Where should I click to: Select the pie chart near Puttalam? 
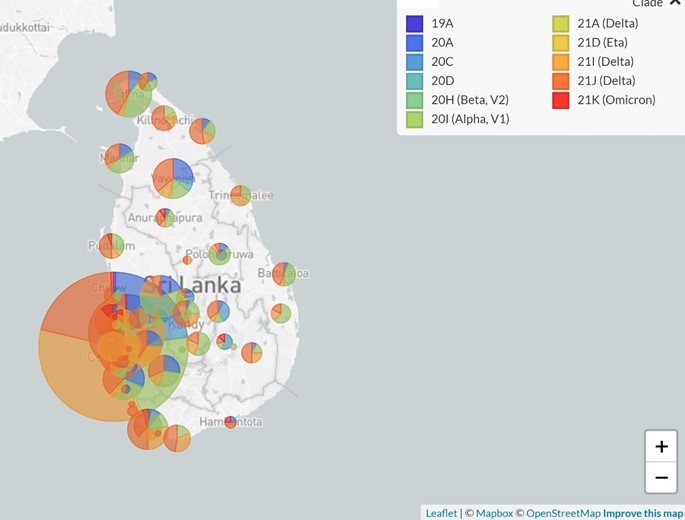[112, 246]
